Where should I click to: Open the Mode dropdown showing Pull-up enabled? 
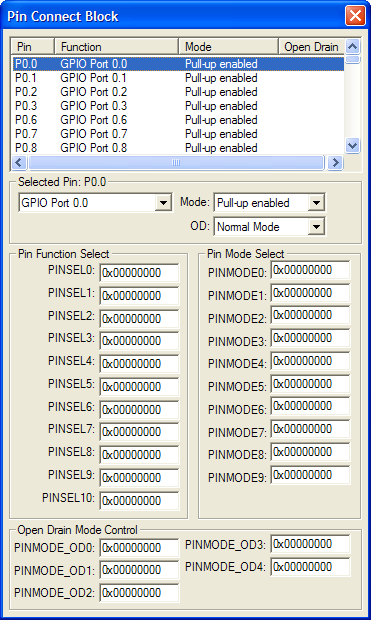[316, 203]
